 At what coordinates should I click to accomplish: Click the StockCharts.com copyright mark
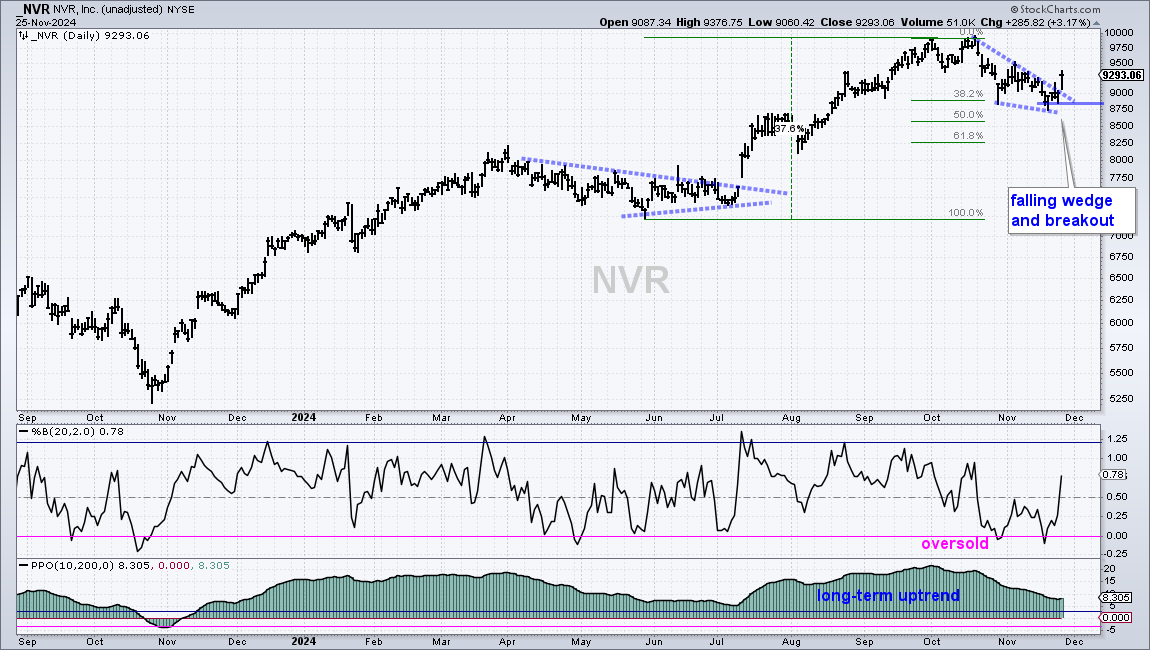pos(1055,10)
